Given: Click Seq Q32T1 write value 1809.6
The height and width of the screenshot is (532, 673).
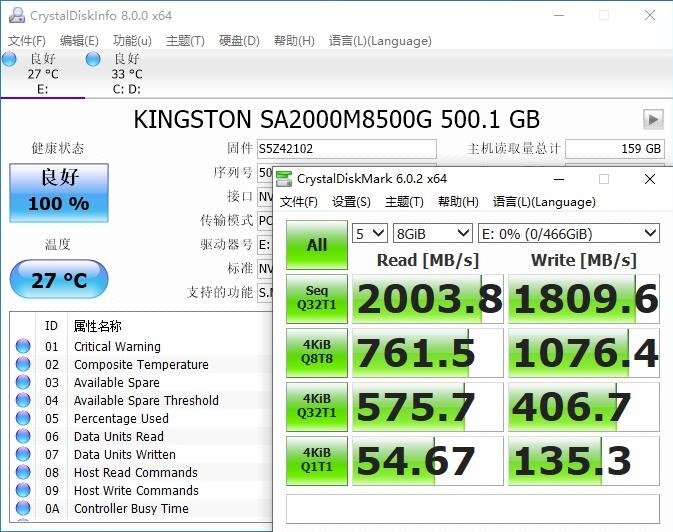Looking at the screenshot, I should [585, 299].
